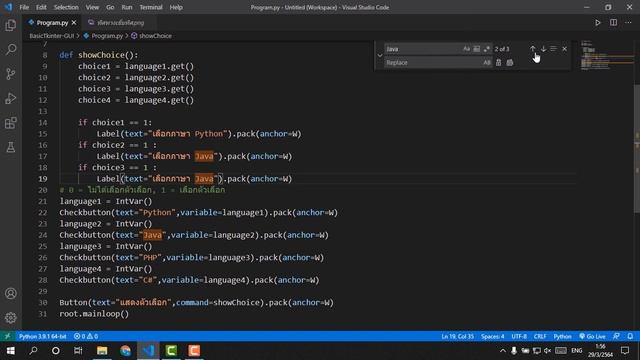The height and width of the screenshot is (360, 640).
Task: Replace the current match icon
Action: click(x=498, y=62)
